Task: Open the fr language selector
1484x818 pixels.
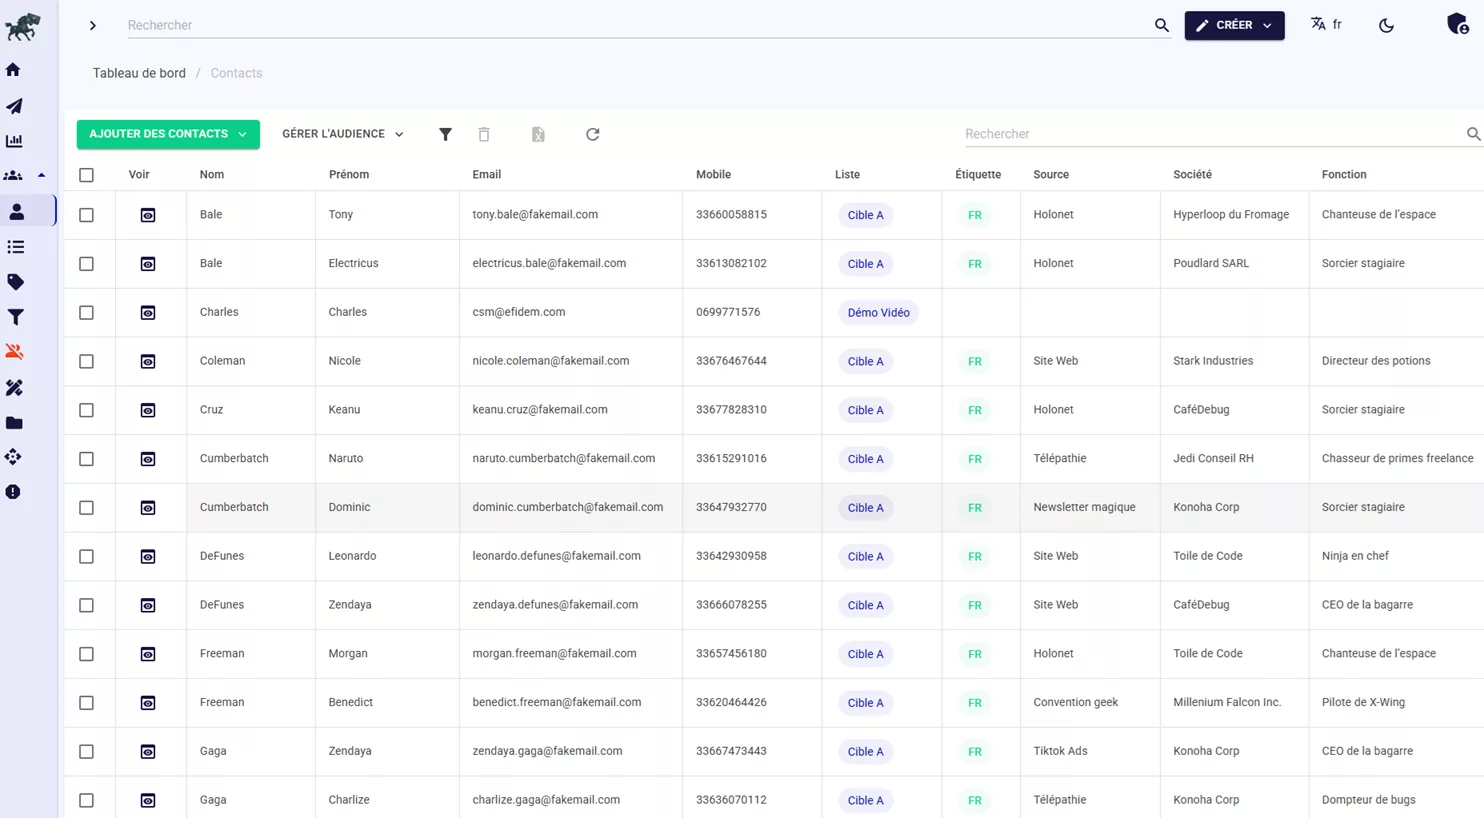Action: [1326, 24]
